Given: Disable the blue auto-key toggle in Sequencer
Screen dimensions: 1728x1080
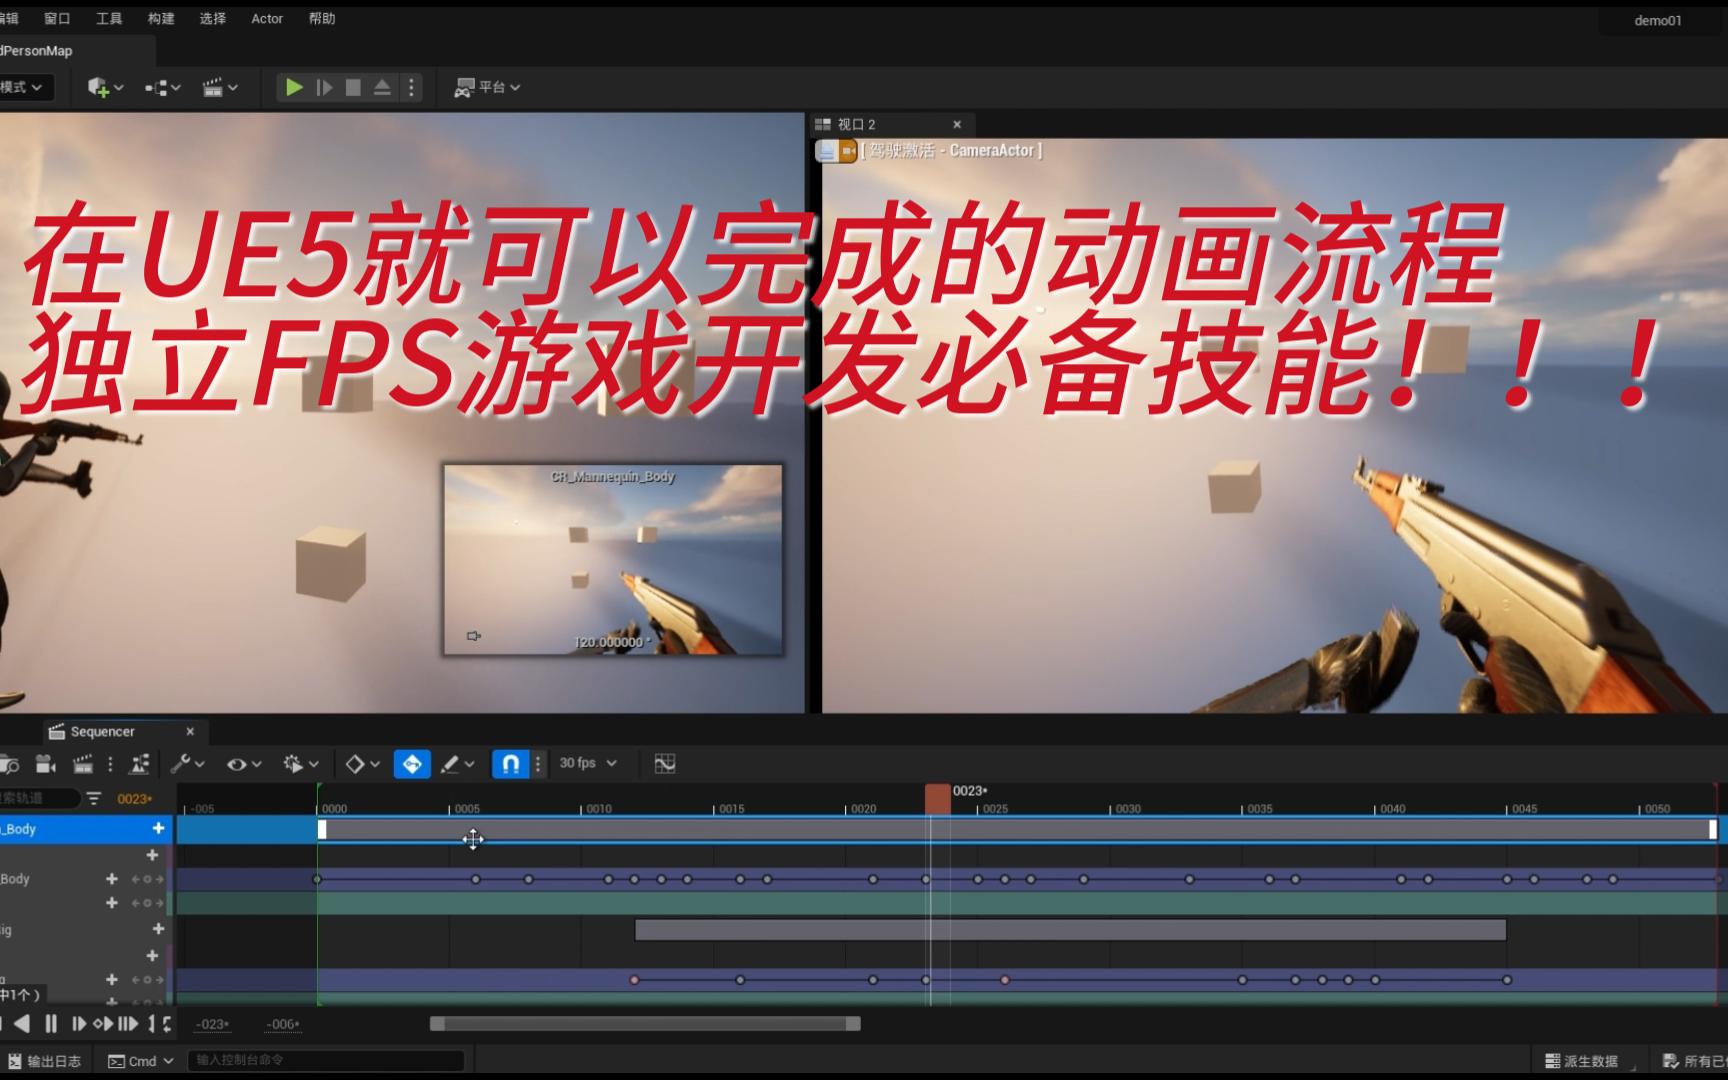Looking at the screenshot, I should click(x=411, y=763).
